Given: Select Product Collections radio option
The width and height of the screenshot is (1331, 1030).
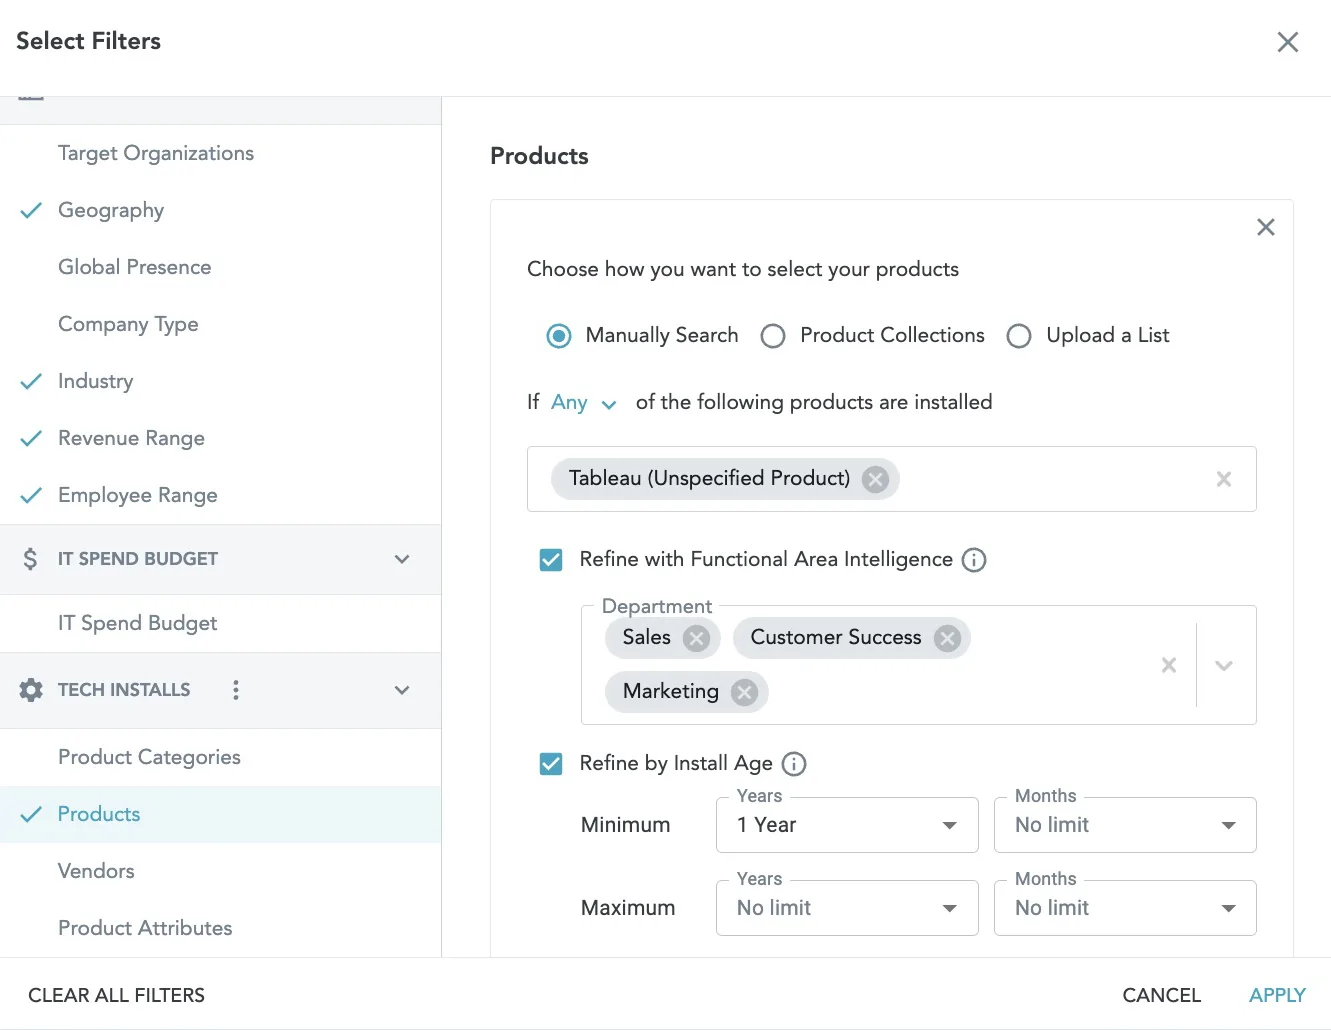Looking at the screenshot, I should pyautogui.click(x=773, y=336).
